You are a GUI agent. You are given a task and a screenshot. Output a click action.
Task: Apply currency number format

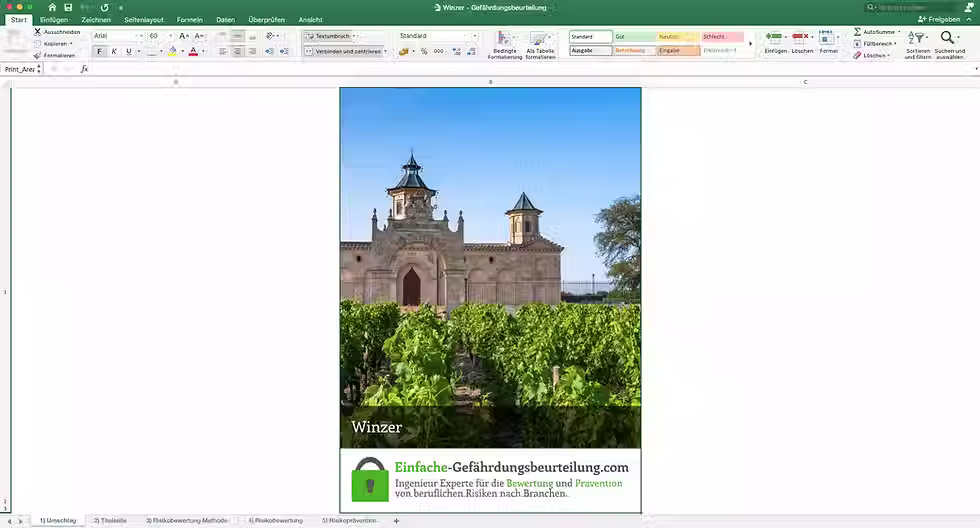tap(404, 51)
